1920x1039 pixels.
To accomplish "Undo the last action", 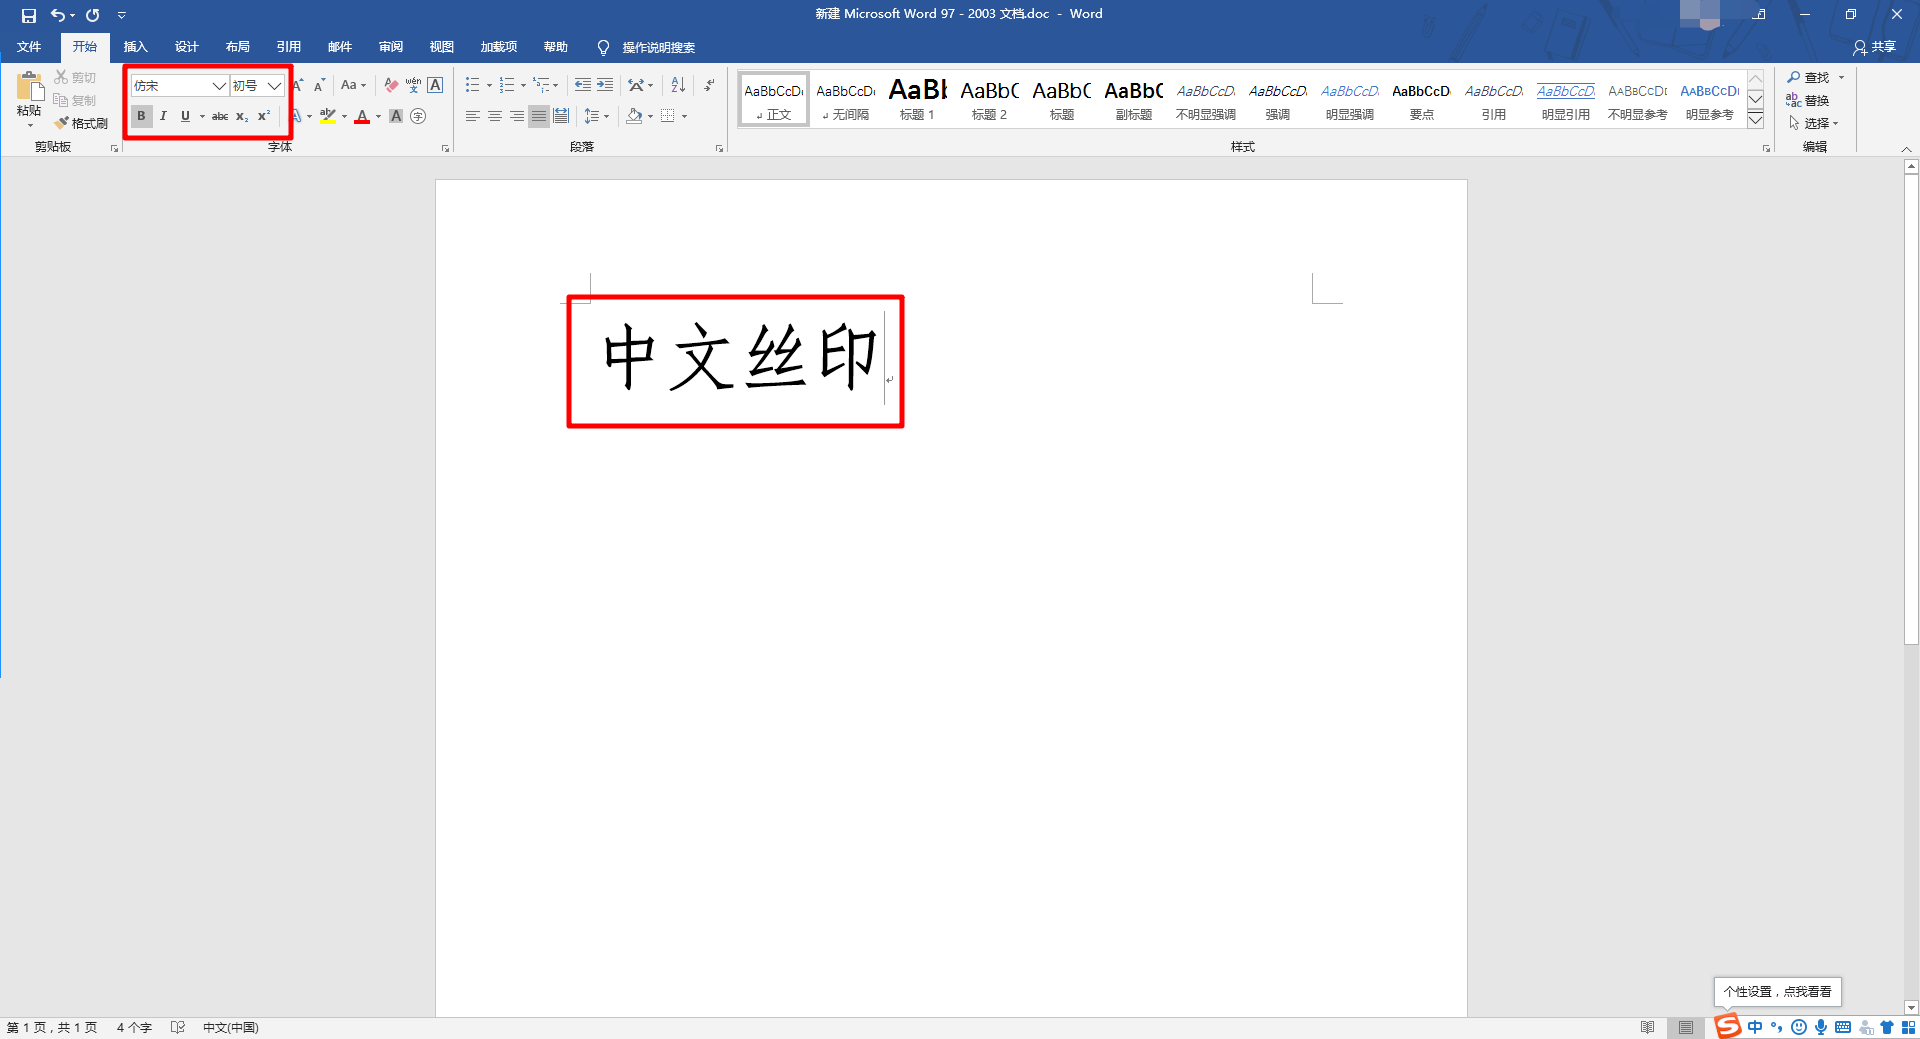I will click(x=58, y=15).
